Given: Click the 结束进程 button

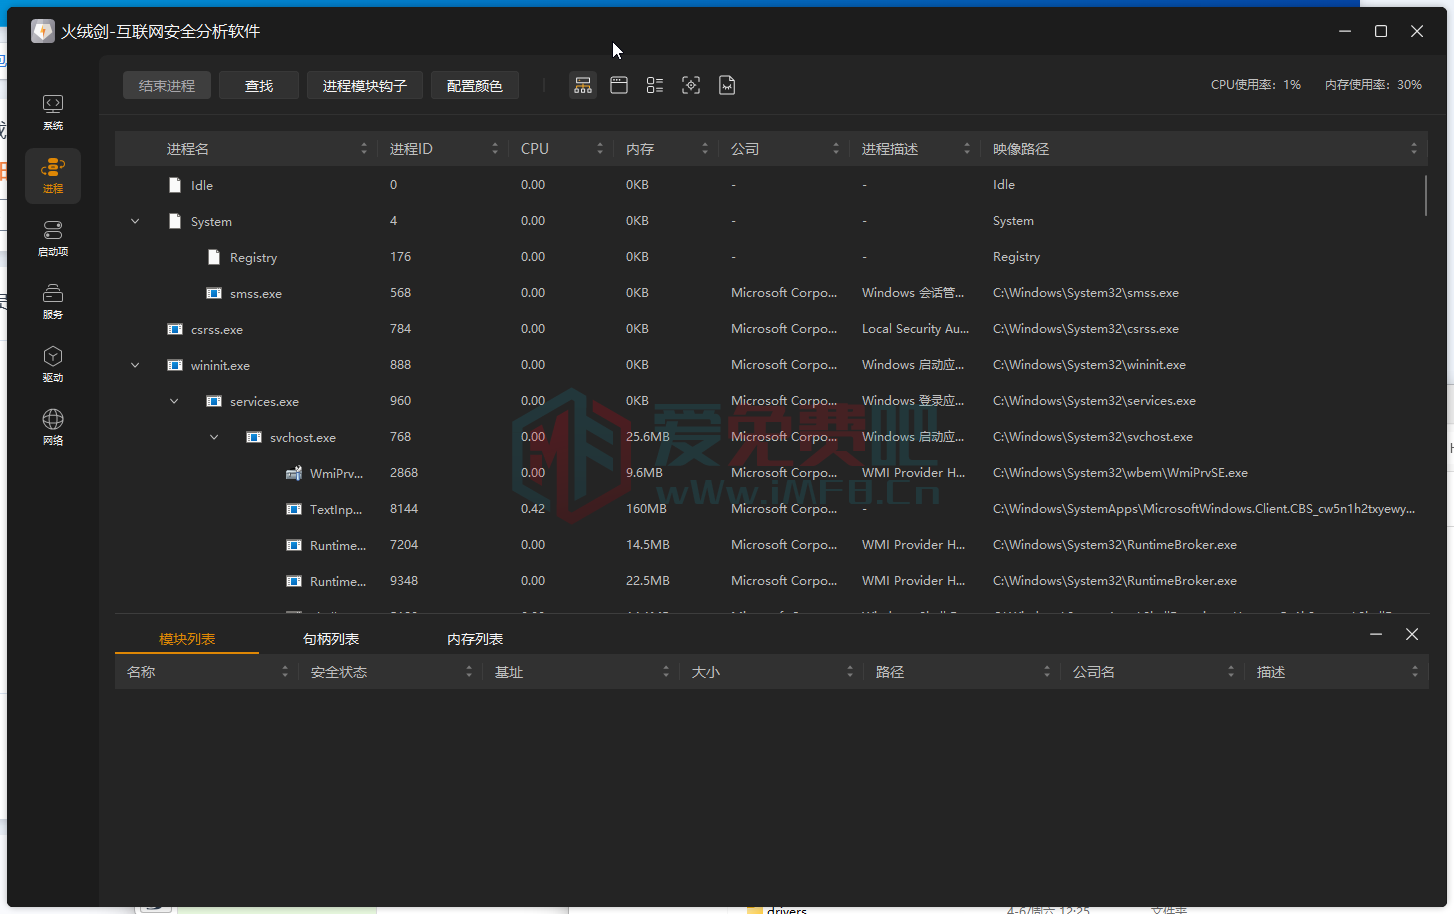Looking at the screenshot, I should [x=167, y=86].
